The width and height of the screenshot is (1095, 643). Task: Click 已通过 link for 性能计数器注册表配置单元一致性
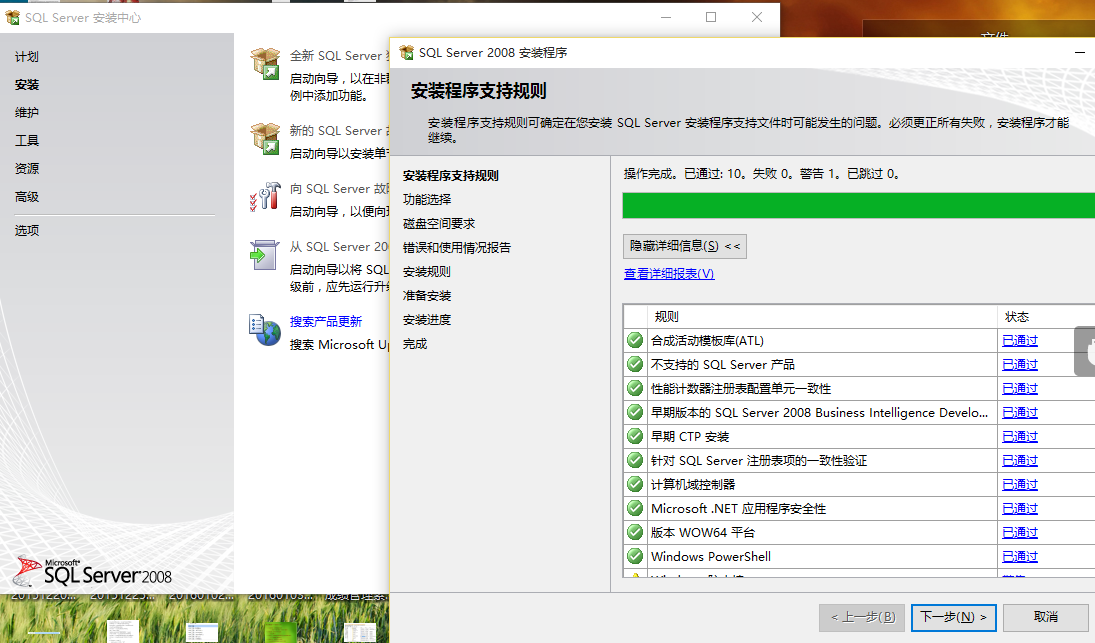(x=1020, y=388)
